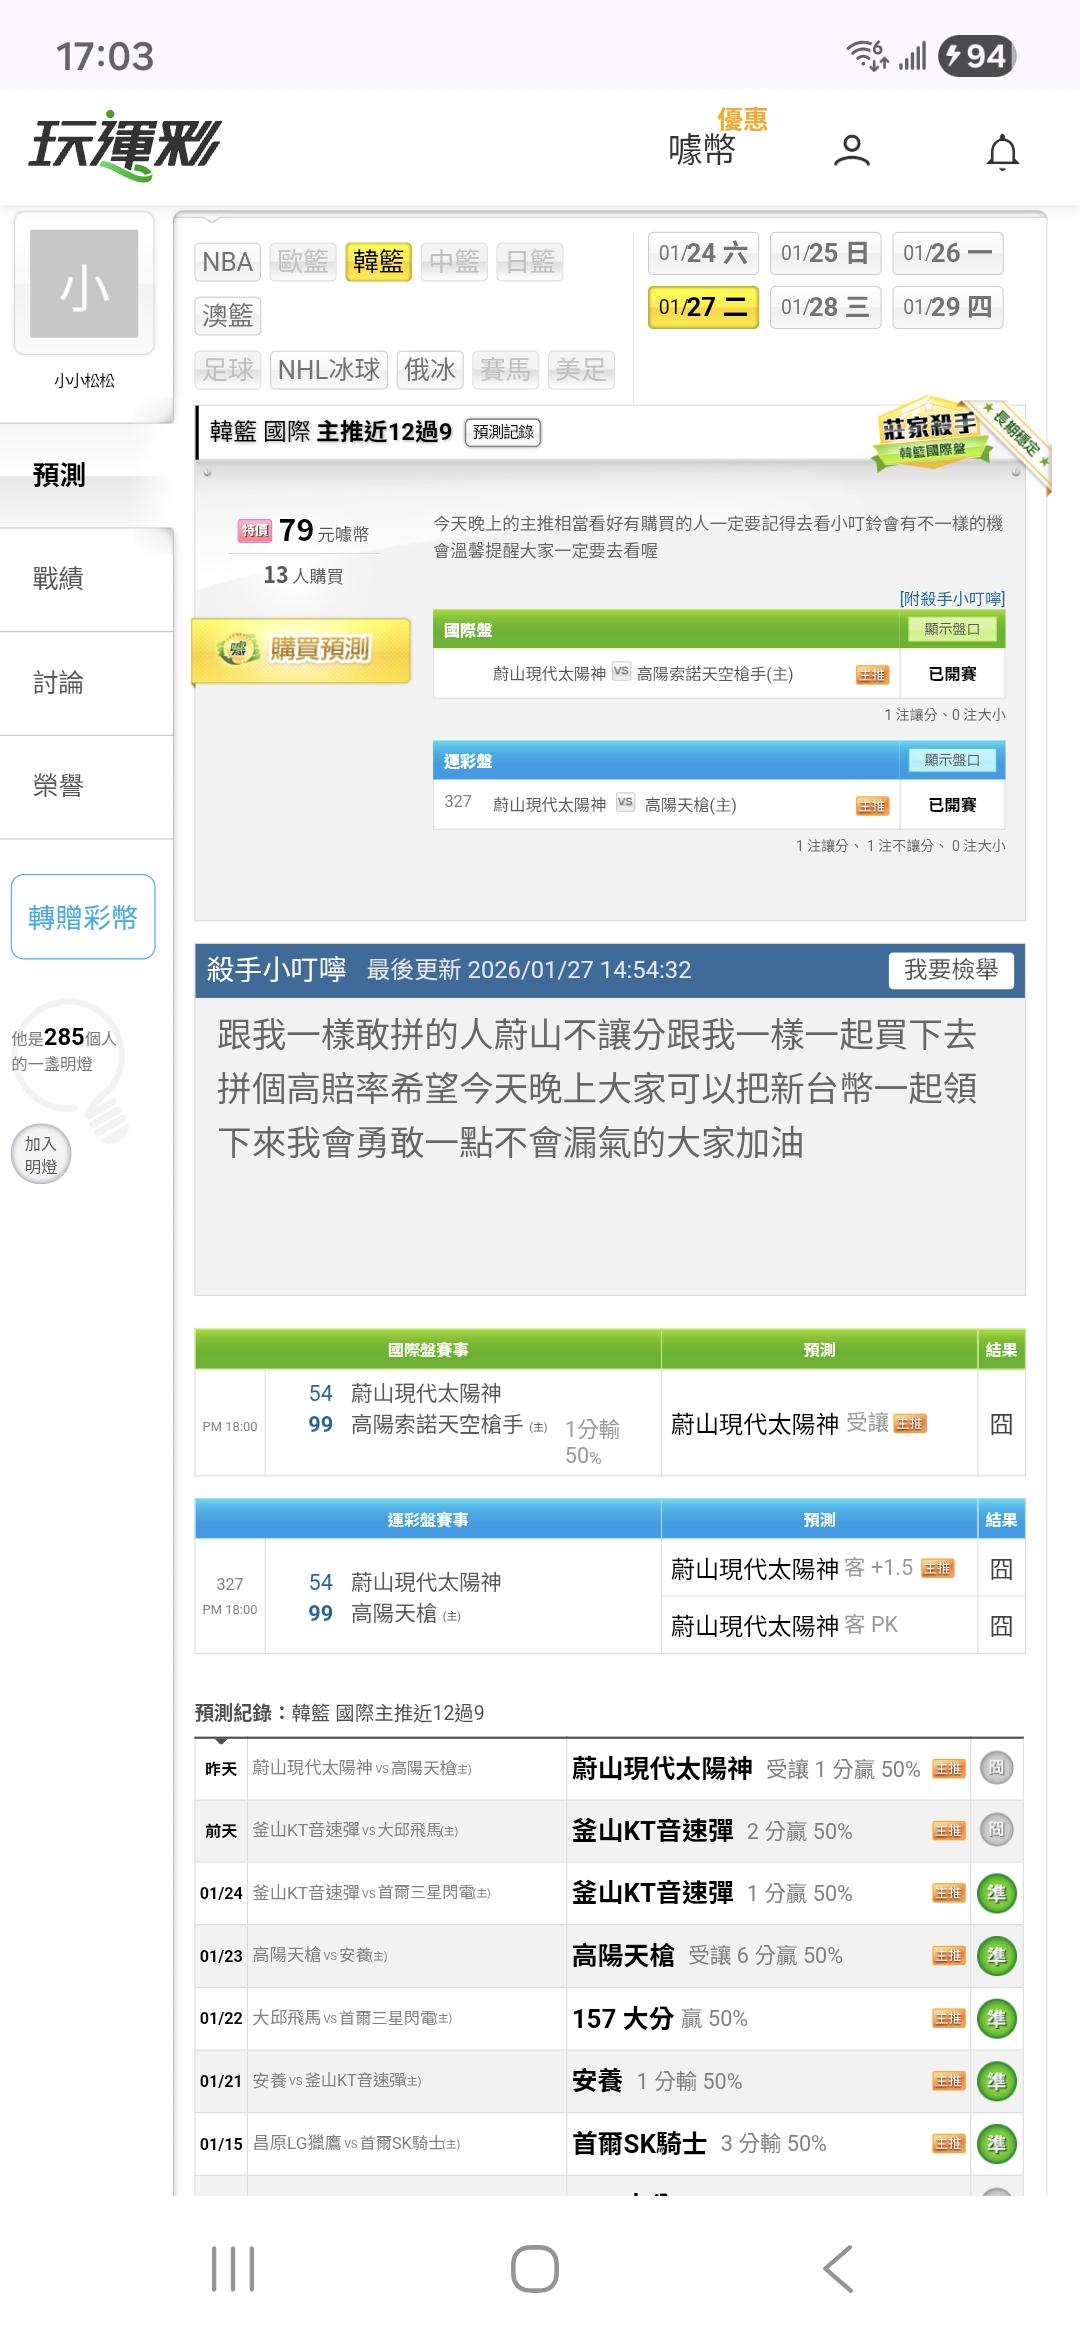This screenshot has width=1080, height=2340.
Task: Open the 小小松松 avatar thumbnail
Action: pyautogui.click(x=84, y=283)
